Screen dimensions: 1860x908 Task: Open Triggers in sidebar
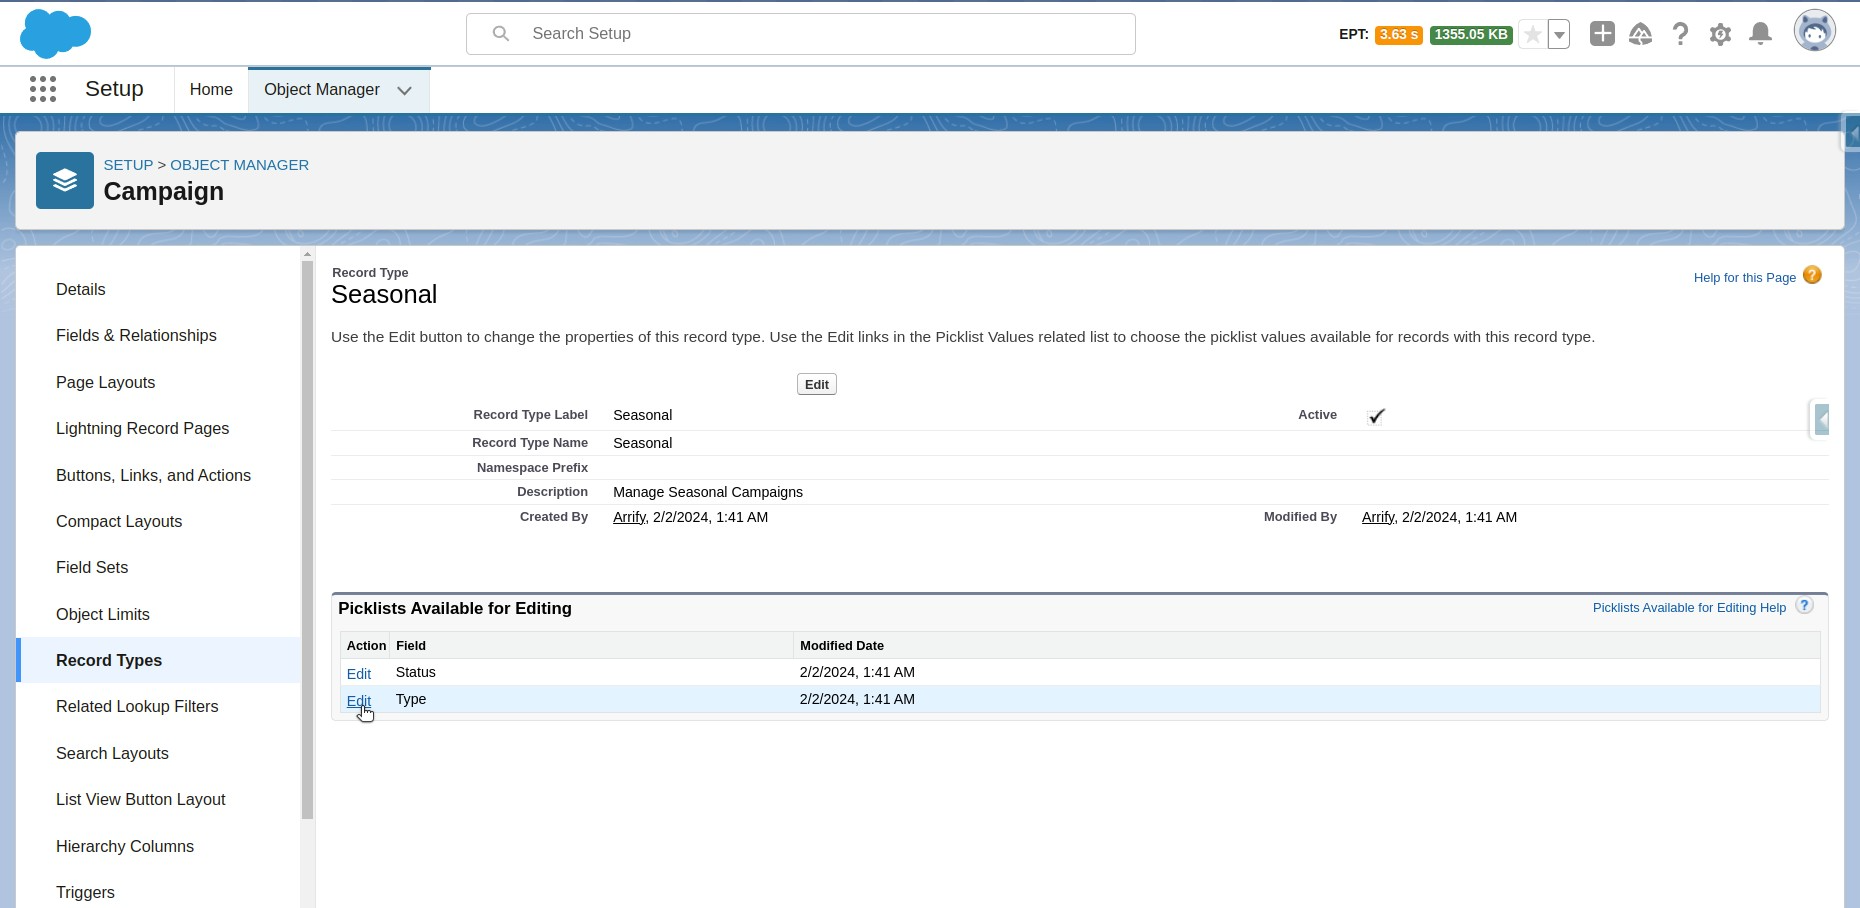click(x=85, y=893)
